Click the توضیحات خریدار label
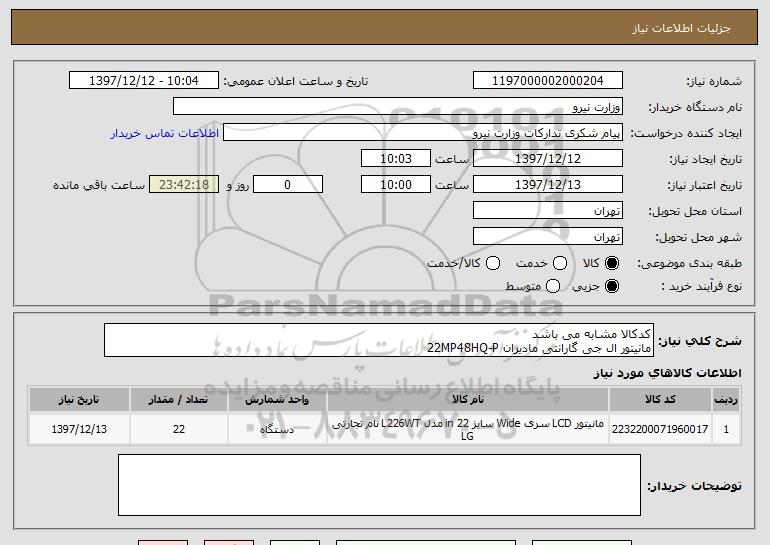Screen dimensions: 770x545 point(694,486)
